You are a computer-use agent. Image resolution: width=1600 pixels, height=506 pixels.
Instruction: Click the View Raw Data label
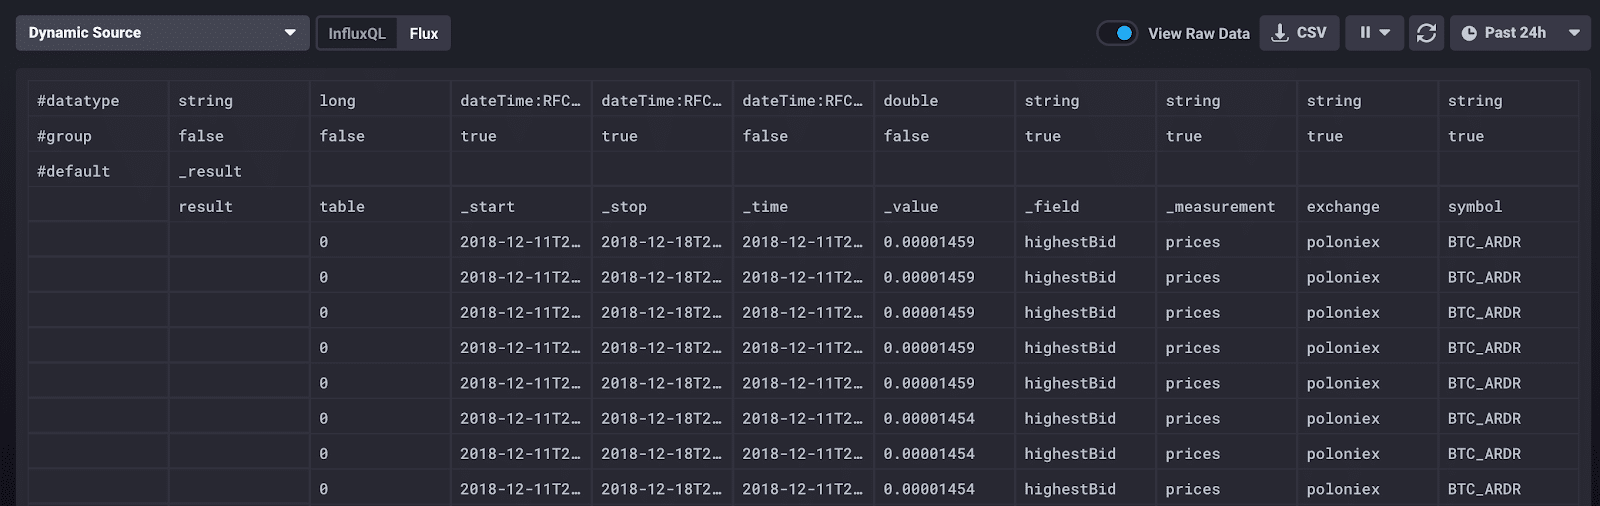click(x=1198, y=33)
